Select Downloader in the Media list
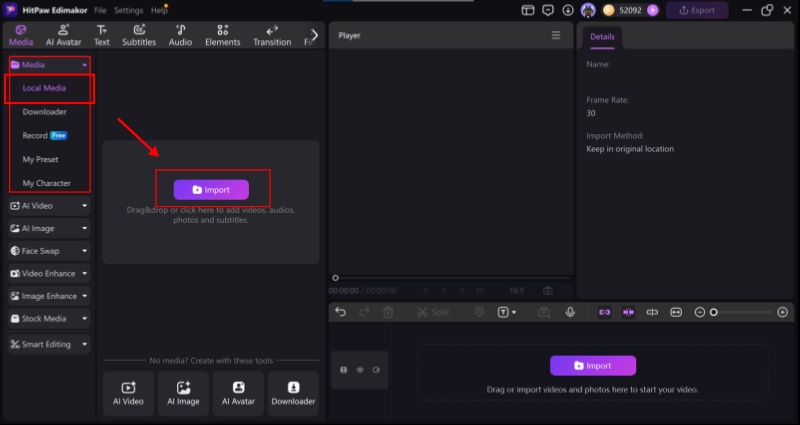800x425 pixels. point(44,112)
